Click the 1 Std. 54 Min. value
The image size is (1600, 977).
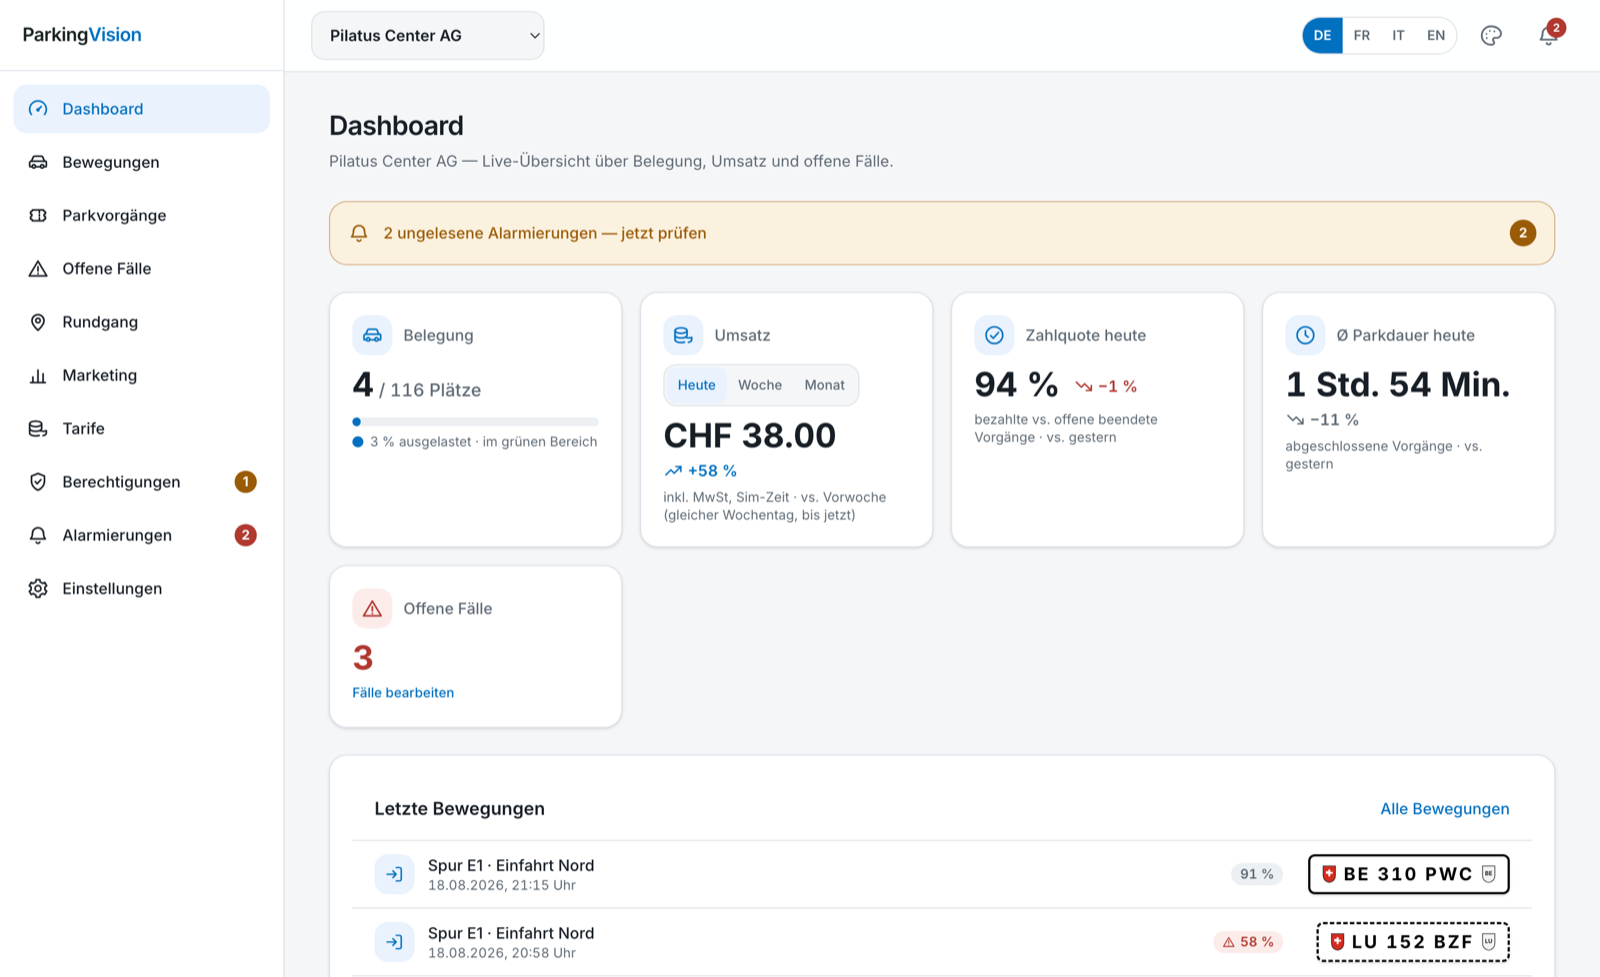point(1398,385)
